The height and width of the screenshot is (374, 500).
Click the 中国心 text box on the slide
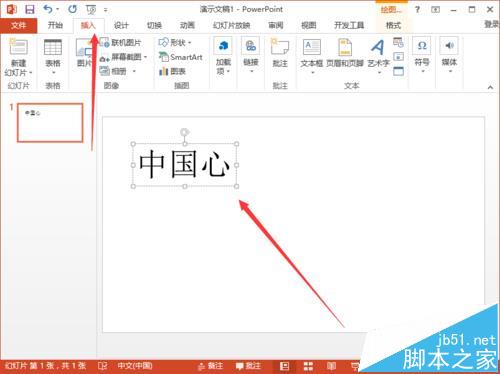tap(184, 165)
